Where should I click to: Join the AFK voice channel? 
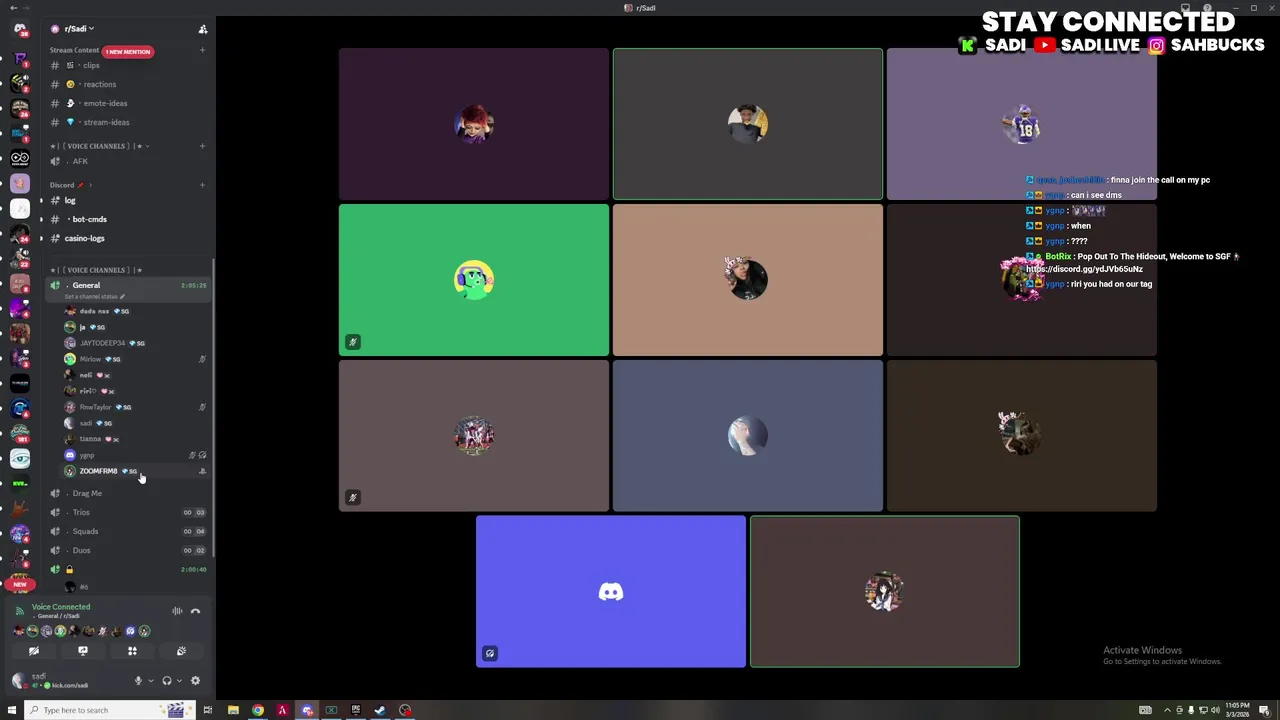[x=128, y=161]
